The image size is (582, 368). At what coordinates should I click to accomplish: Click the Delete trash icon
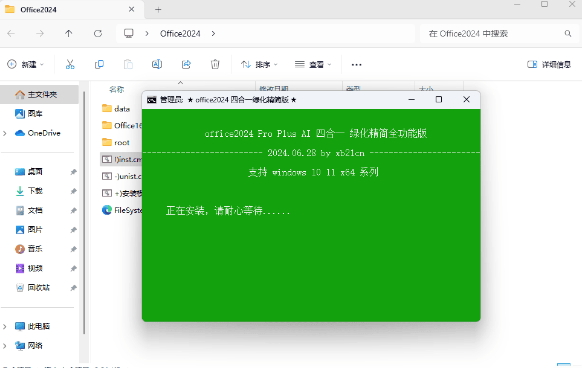coord(215,64)
